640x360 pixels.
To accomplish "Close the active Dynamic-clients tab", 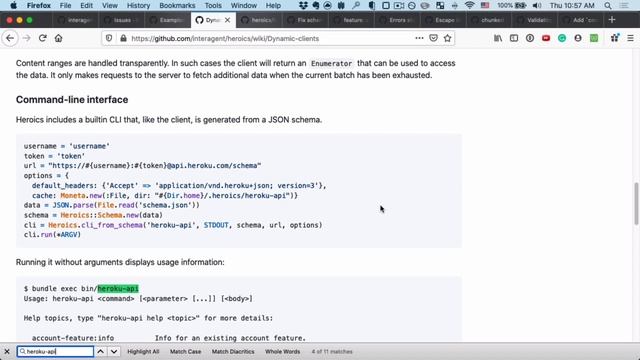I will point(227,20).
